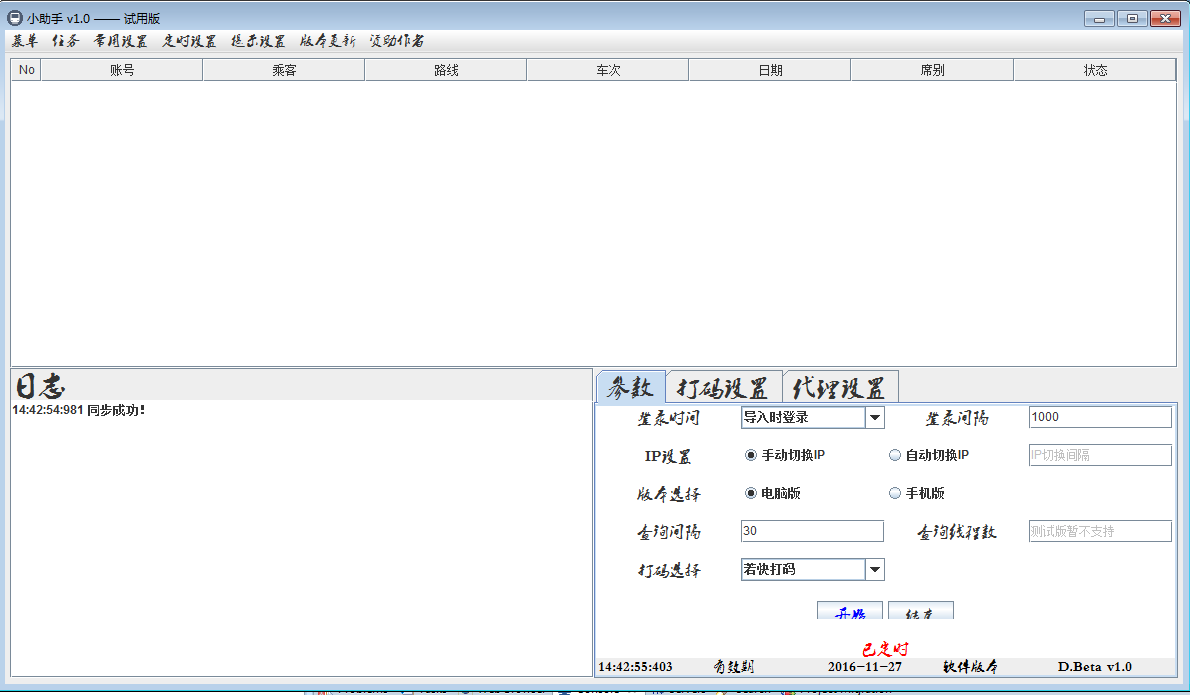Click the 结束 stop button
Screen dimensions: 1190x695
(x=920, y=611)
